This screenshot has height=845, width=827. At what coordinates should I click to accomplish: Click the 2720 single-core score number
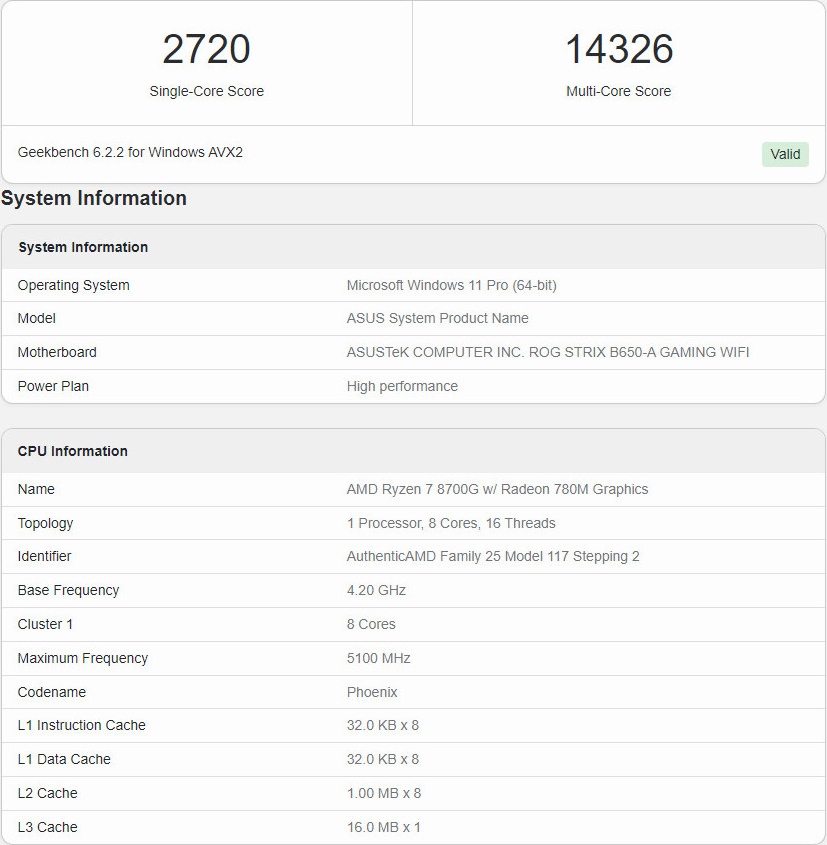206,49
